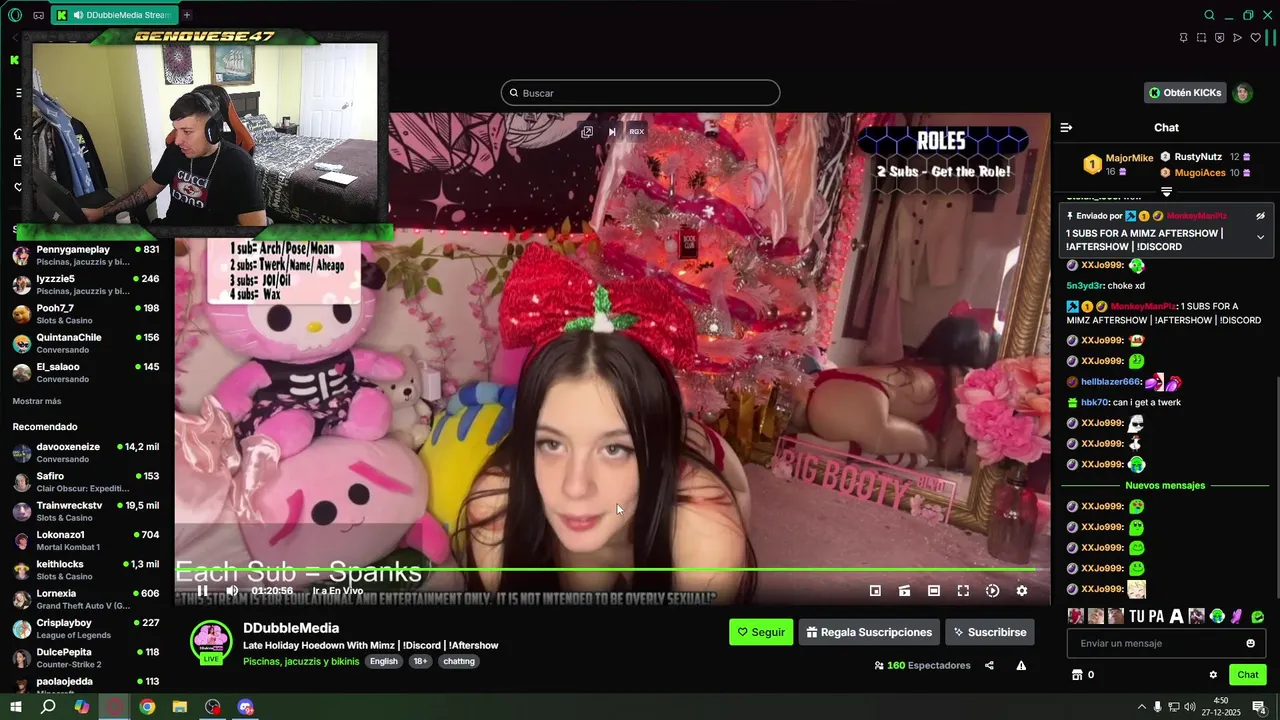
Task: Show hidden system tray icons
Action: [1141, 707]
